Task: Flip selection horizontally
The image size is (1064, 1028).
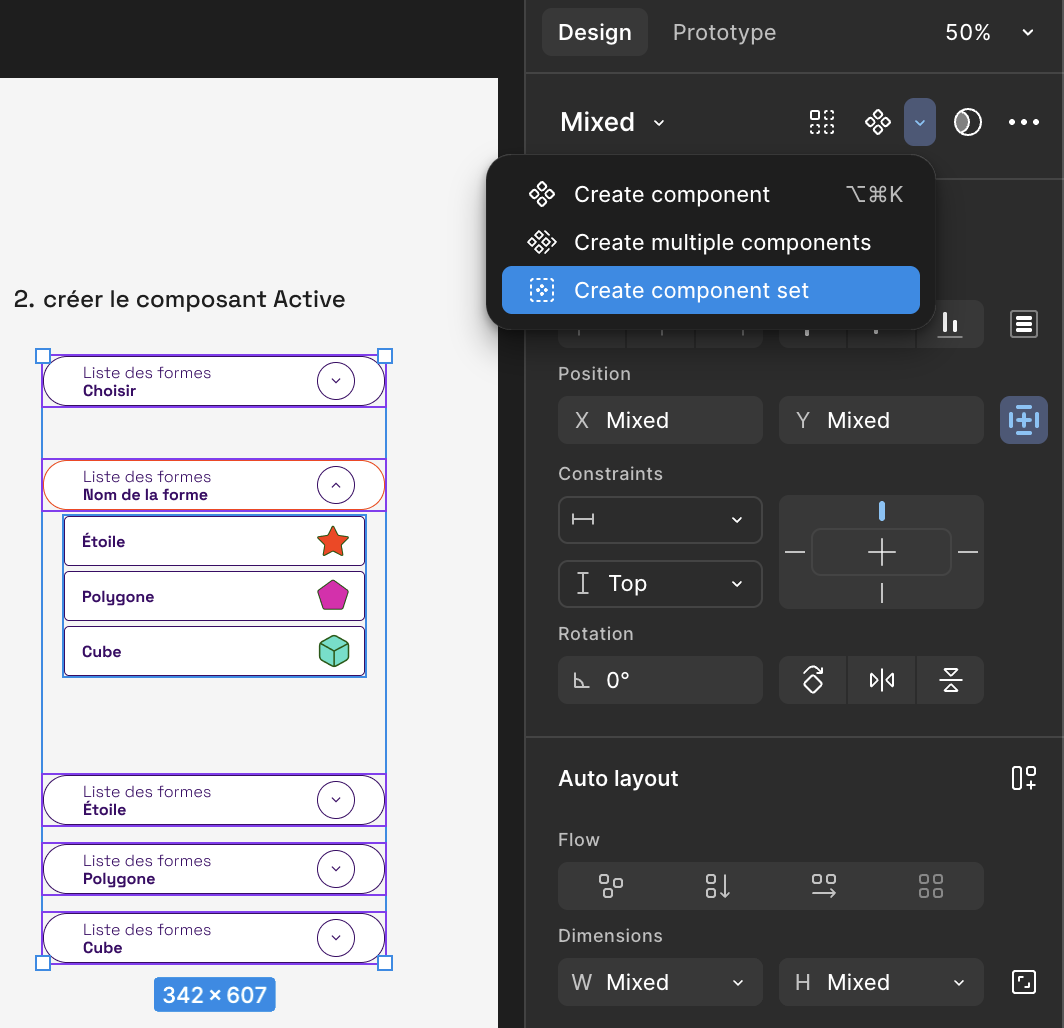Action: pyautogui.click(x=881, y=680)
